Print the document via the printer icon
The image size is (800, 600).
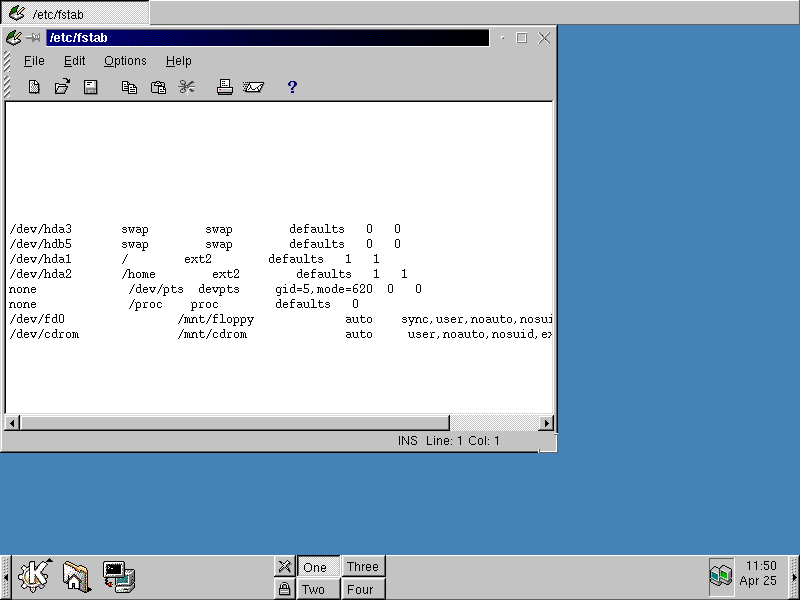click(x=226, y=87)
